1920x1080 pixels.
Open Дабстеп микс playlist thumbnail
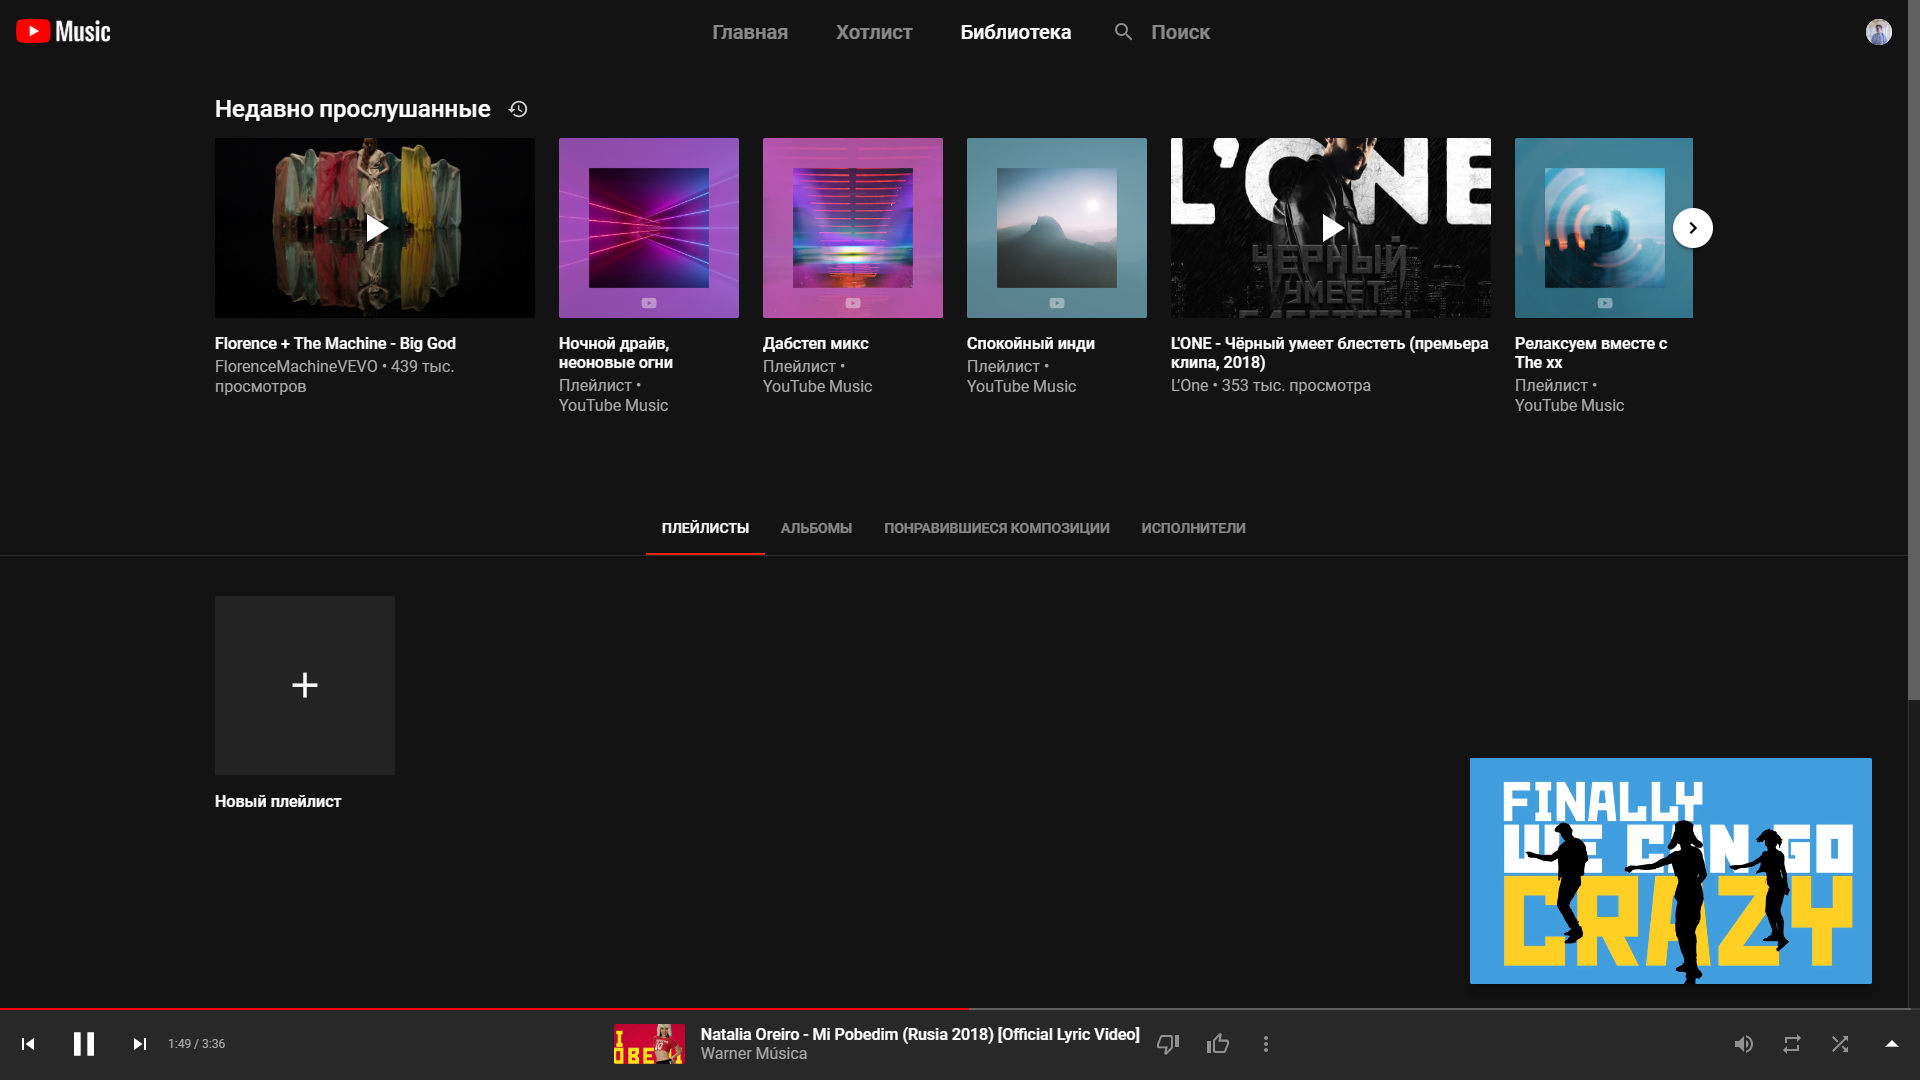click(853, 228)
